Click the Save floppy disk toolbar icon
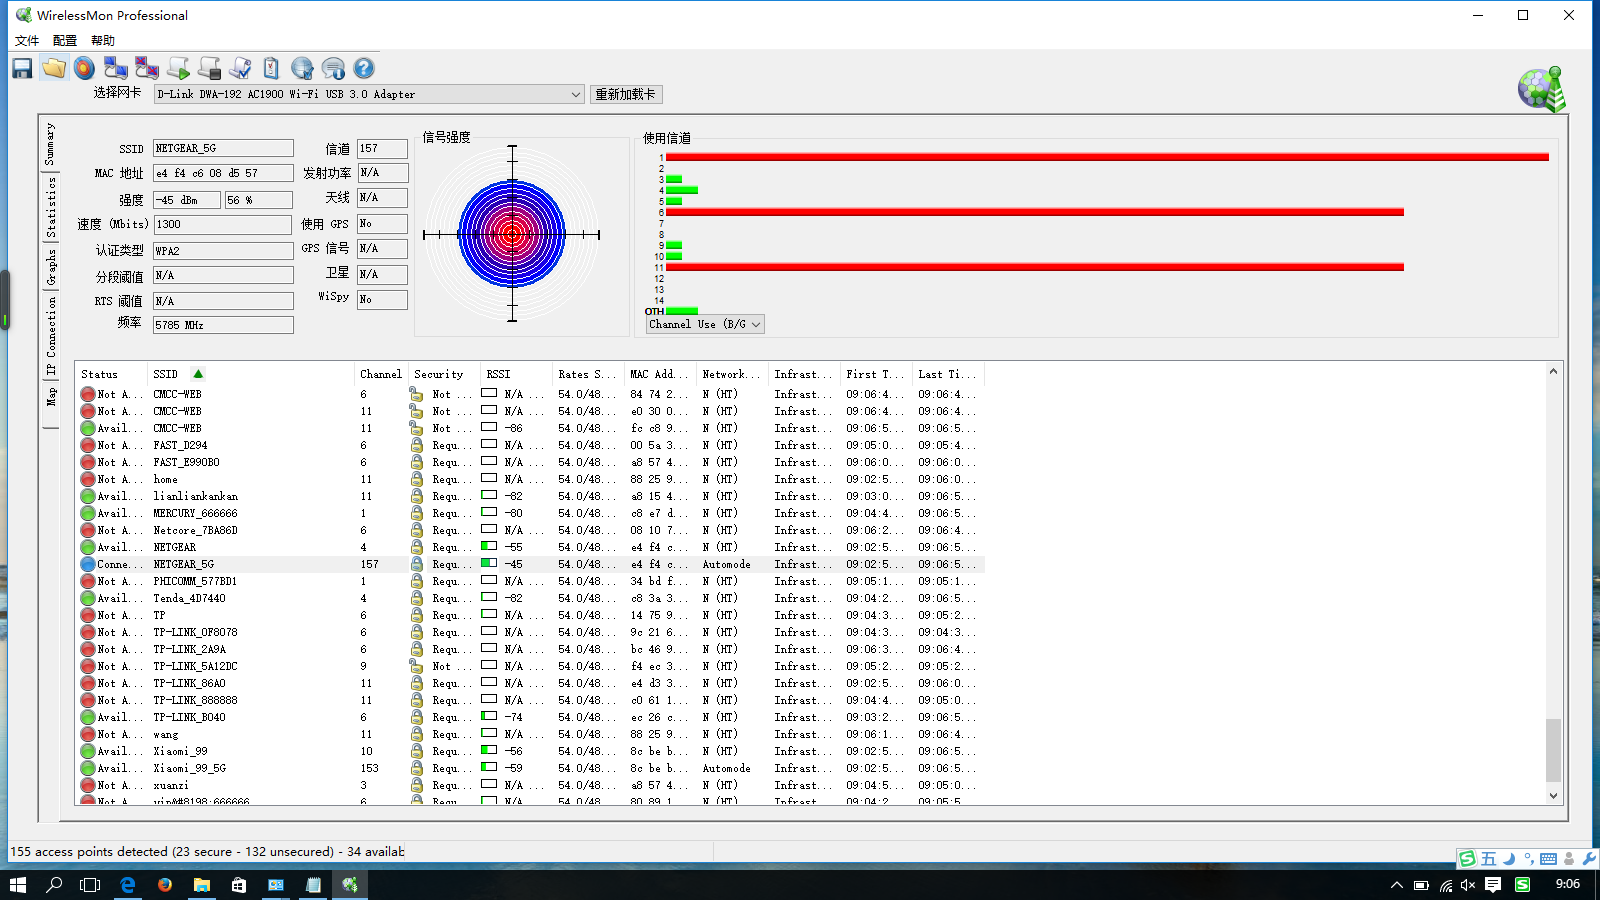 click(22, 68)
